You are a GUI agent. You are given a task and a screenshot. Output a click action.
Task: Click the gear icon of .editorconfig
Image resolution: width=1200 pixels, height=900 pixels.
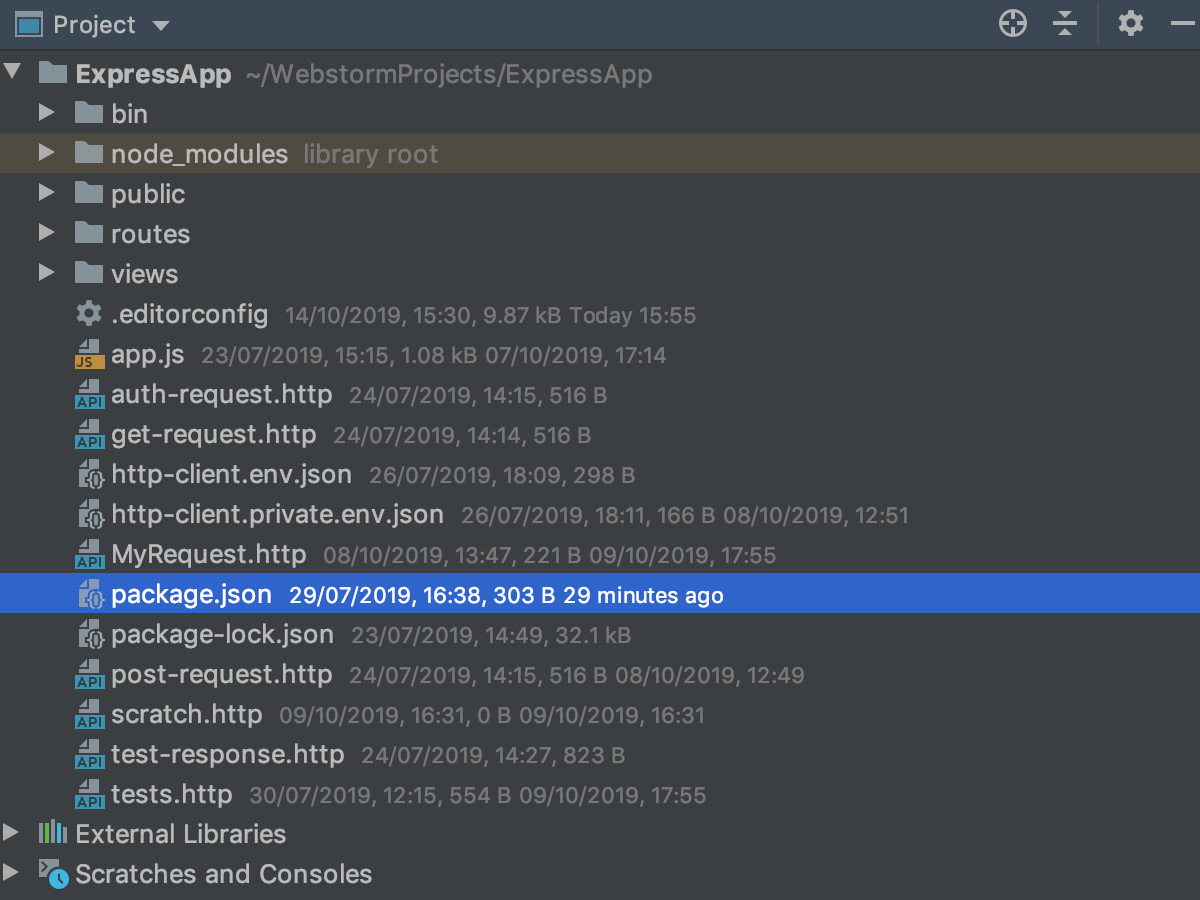click(89, 314)
